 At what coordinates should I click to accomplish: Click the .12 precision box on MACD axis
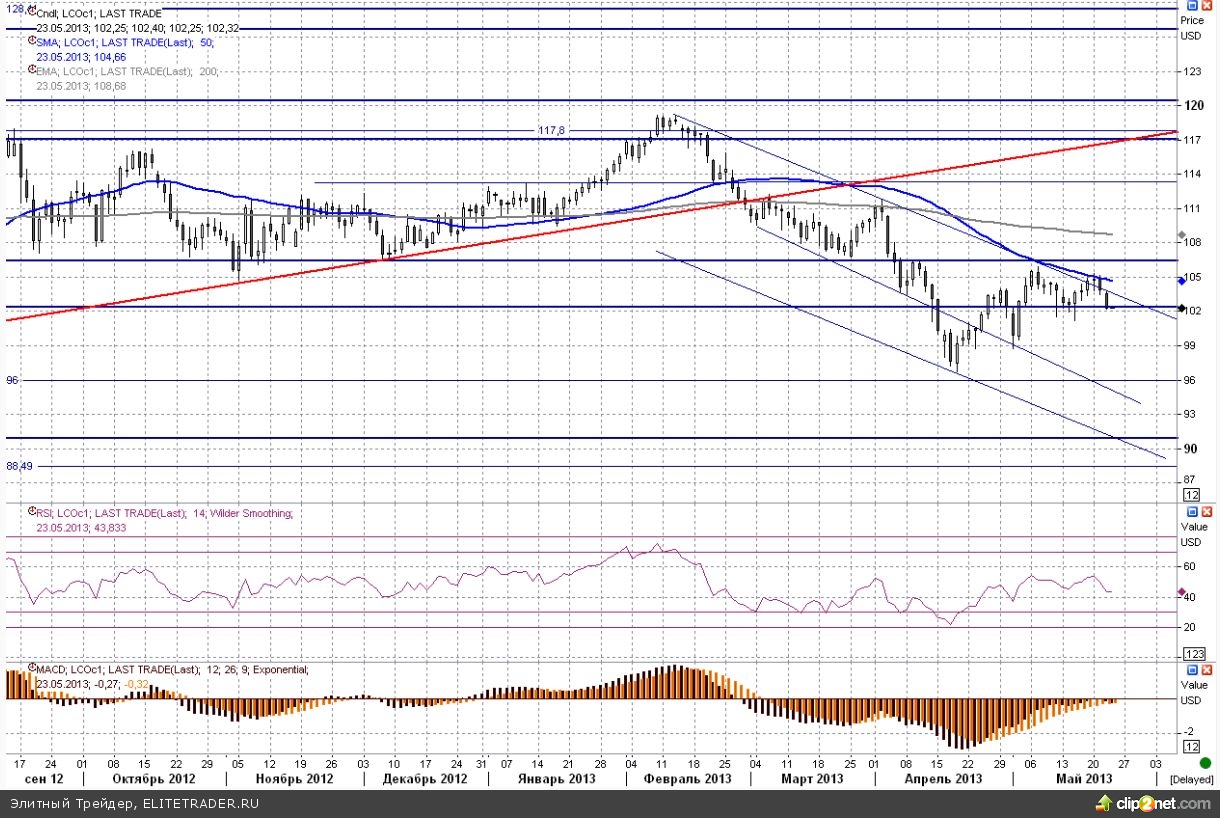pyautogui.click(x=1191, y=747)
